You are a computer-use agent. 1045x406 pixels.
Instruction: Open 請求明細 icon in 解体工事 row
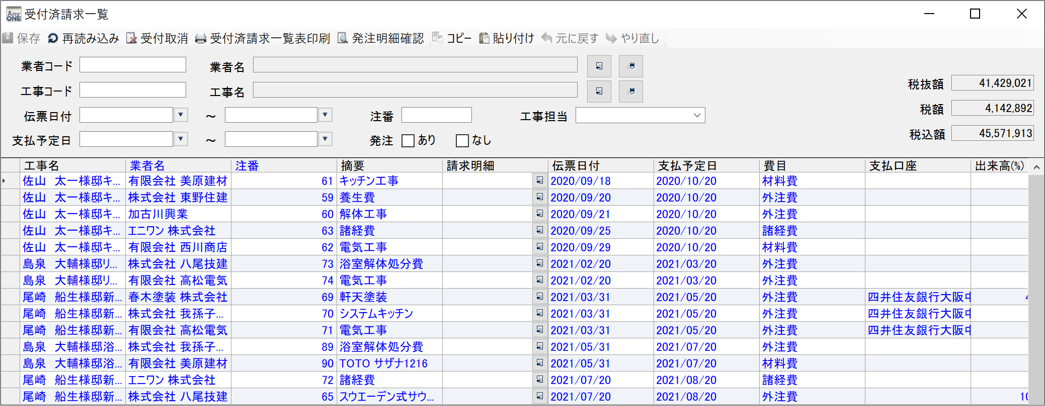click(x=540, y=214)
